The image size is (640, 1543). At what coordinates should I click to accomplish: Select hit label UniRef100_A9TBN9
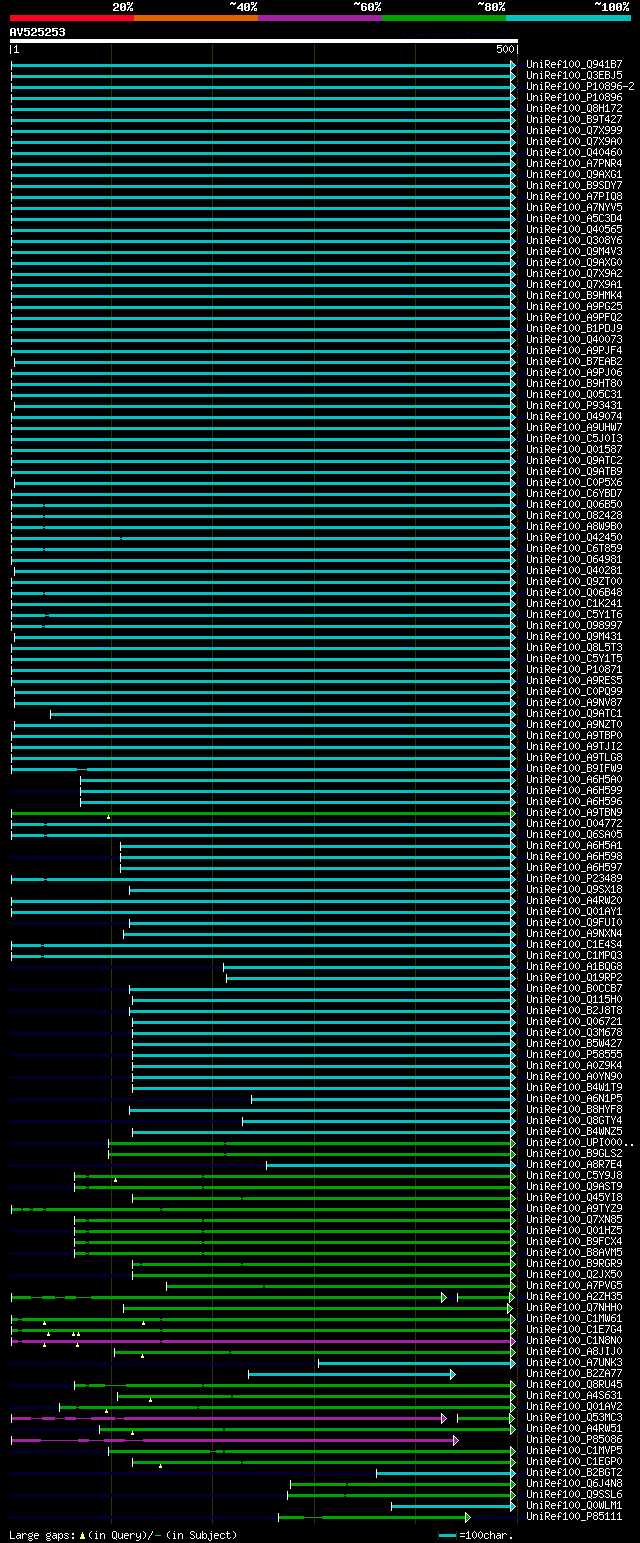pos(574,813)
